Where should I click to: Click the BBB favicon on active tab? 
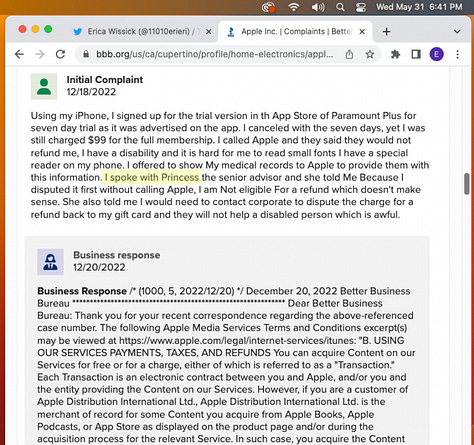[x=231, y=32]
